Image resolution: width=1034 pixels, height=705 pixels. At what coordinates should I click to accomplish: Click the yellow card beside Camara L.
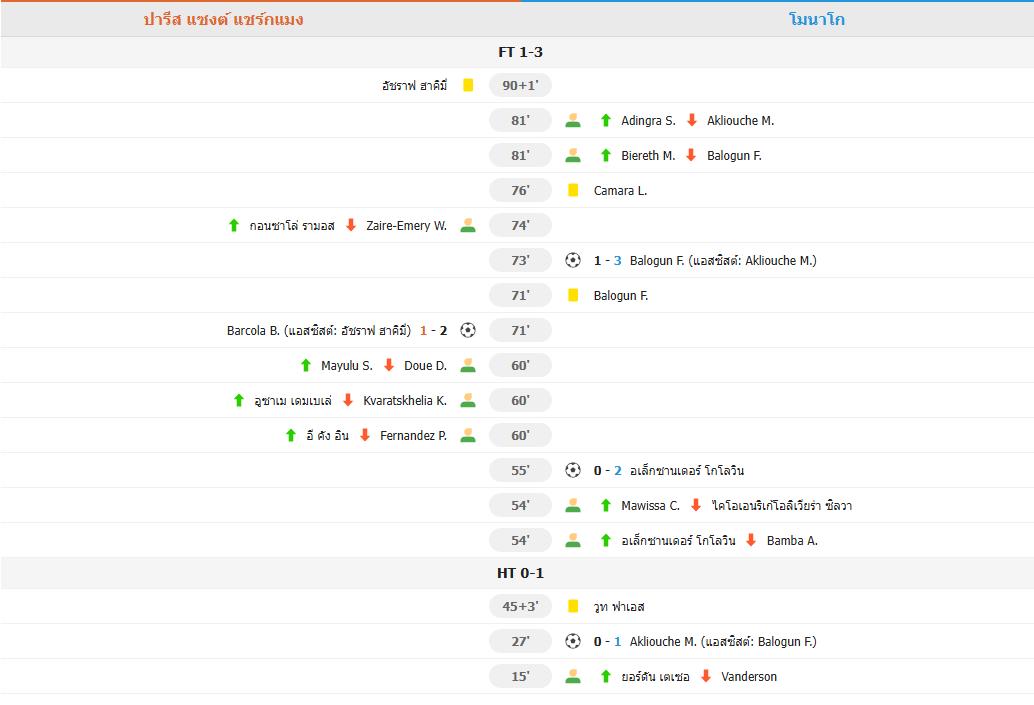(x=573, y=190)
